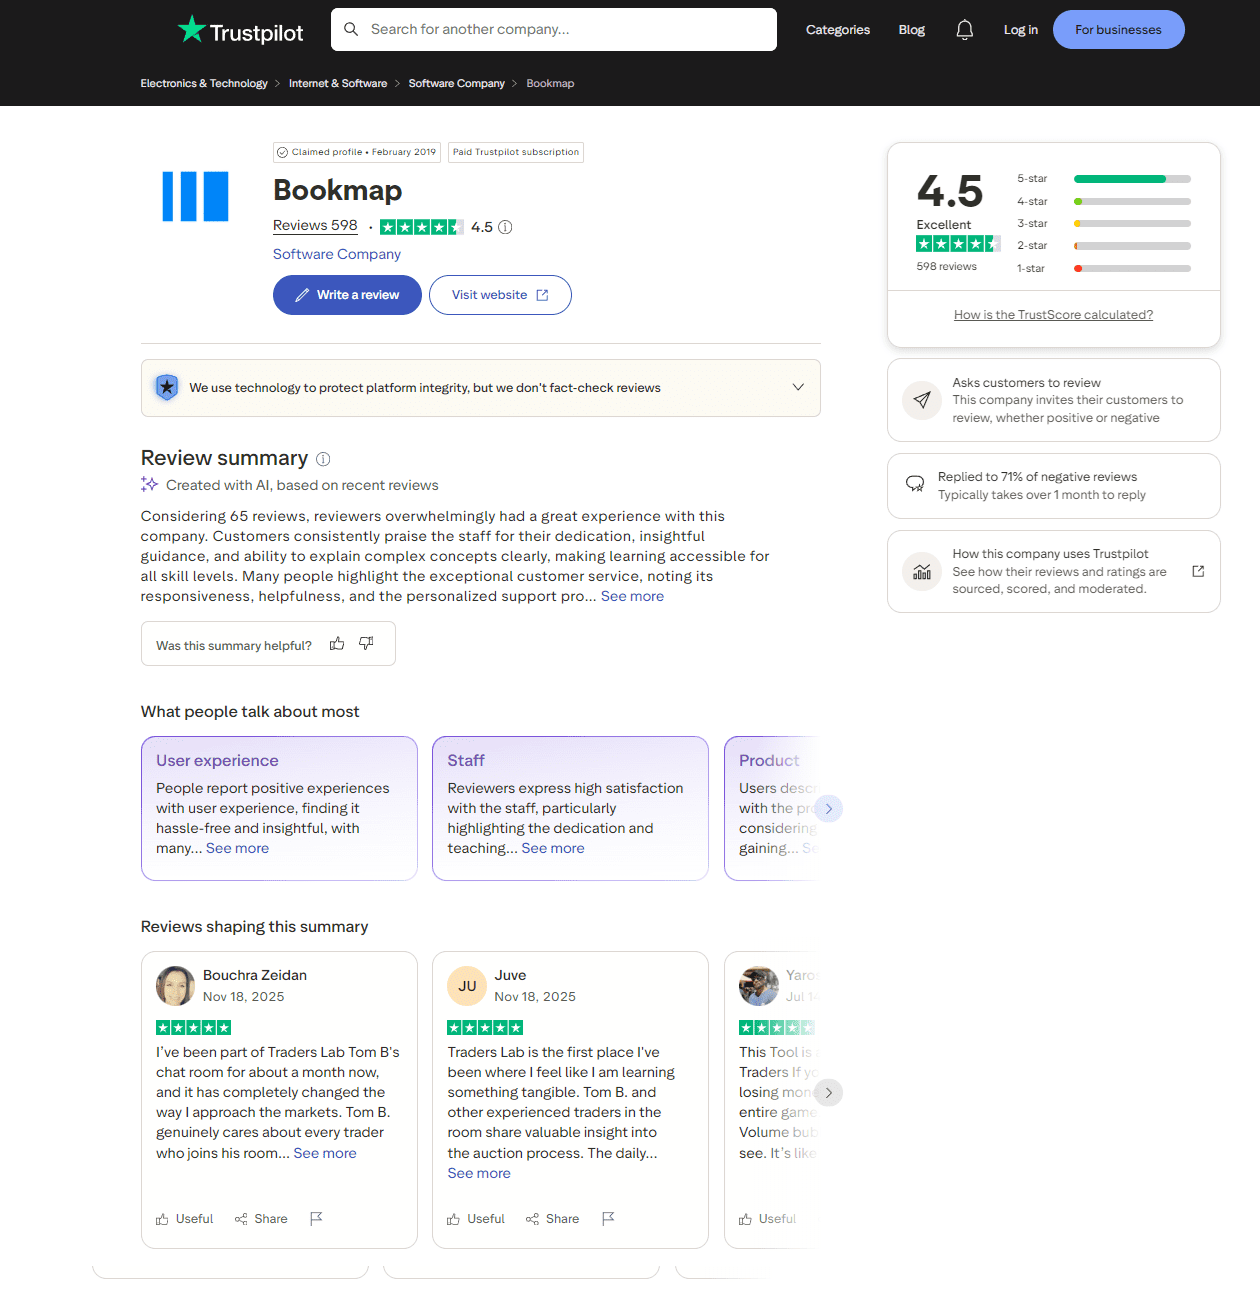Click the Bookmap breadcrumb item
The height and width of the screenshot is (1294, 1260).
point(550,83)
